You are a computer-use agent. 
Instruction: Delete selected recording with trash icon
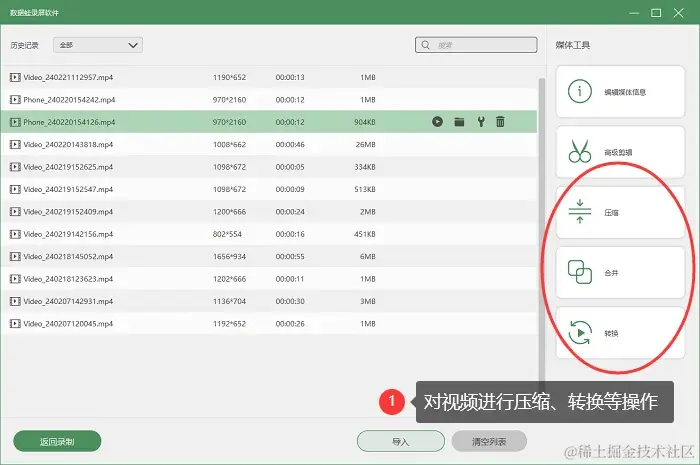[500, 121]
